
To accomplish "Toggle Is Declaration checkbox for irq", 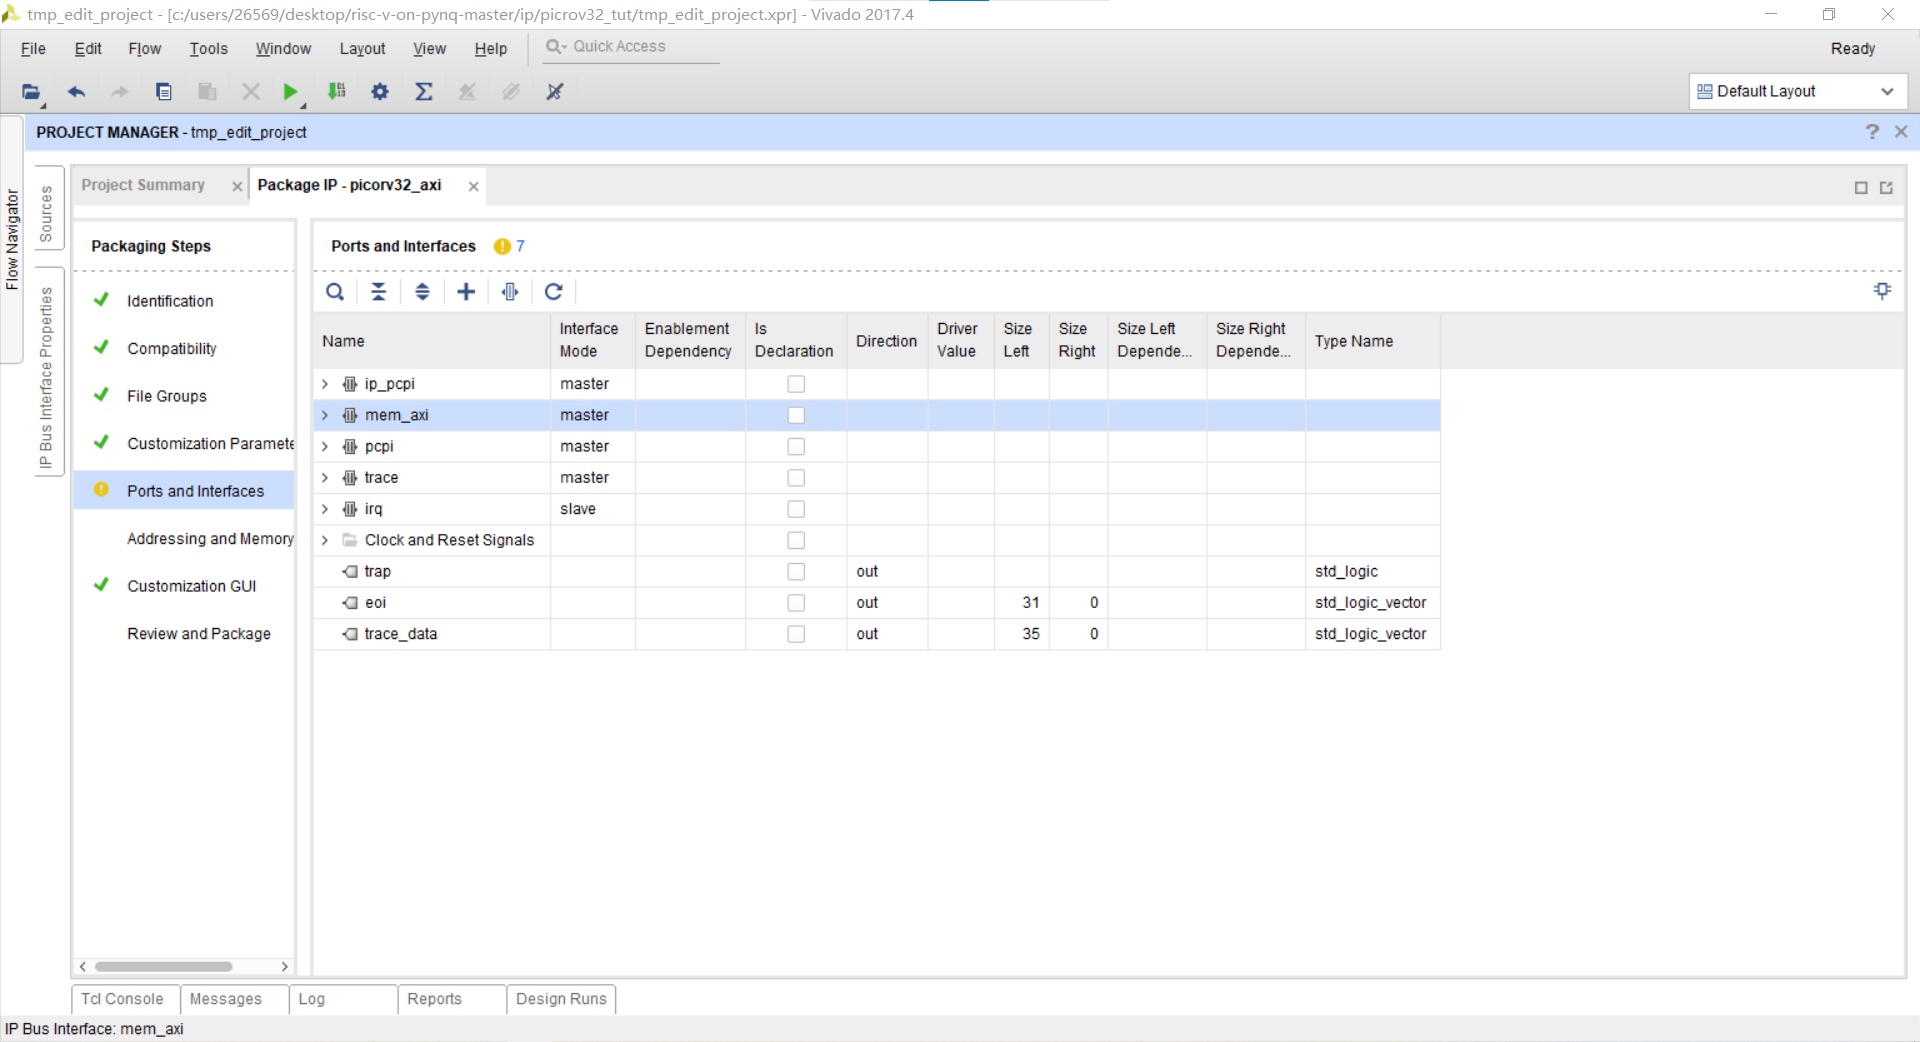I will pyautogui.click(x=796, y=509).
